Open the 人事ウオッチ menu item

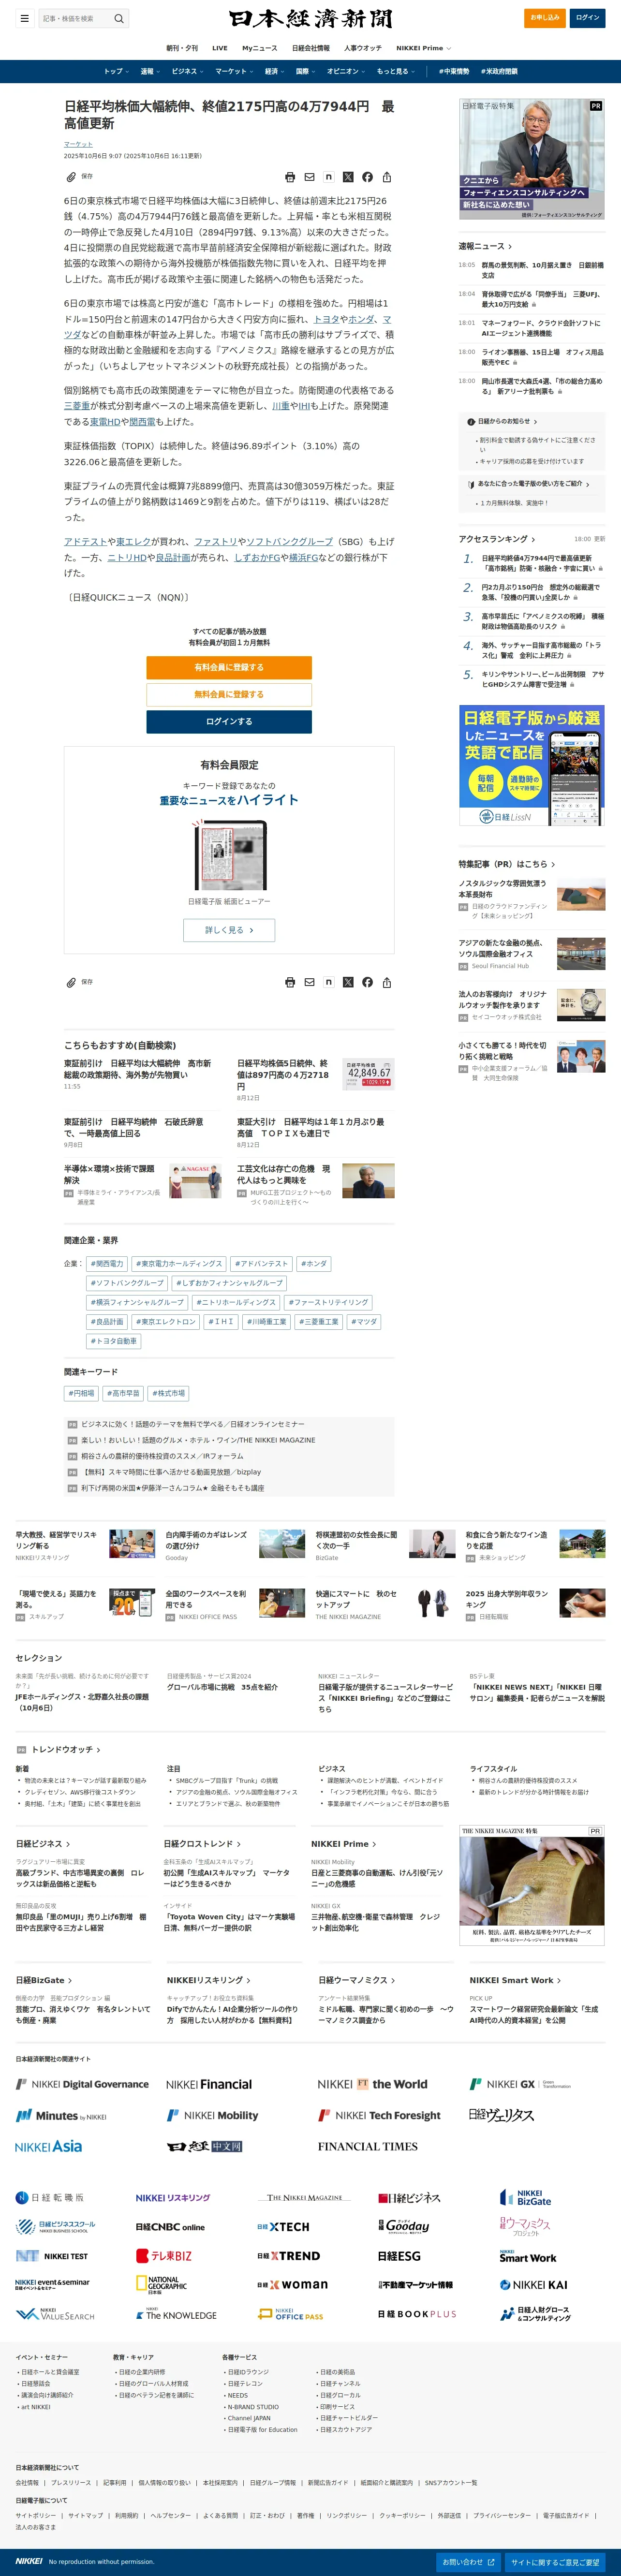tap(363, 48)
